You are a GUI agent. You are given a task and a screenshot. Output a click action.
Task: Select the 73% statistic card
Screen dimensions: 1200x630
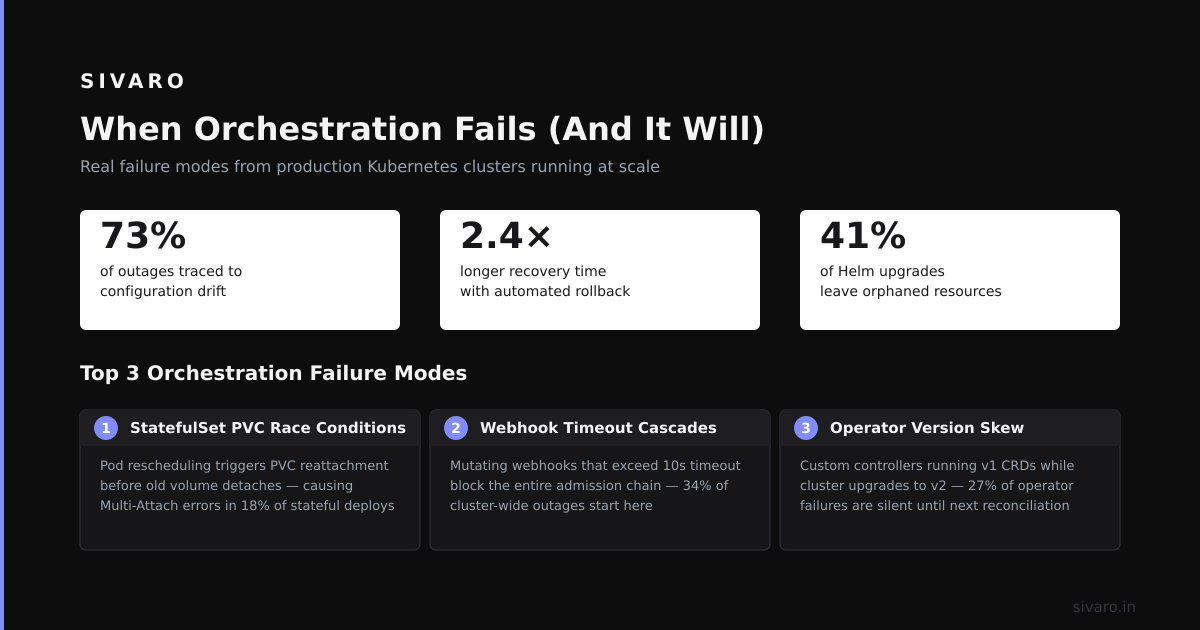coord(240,270)
